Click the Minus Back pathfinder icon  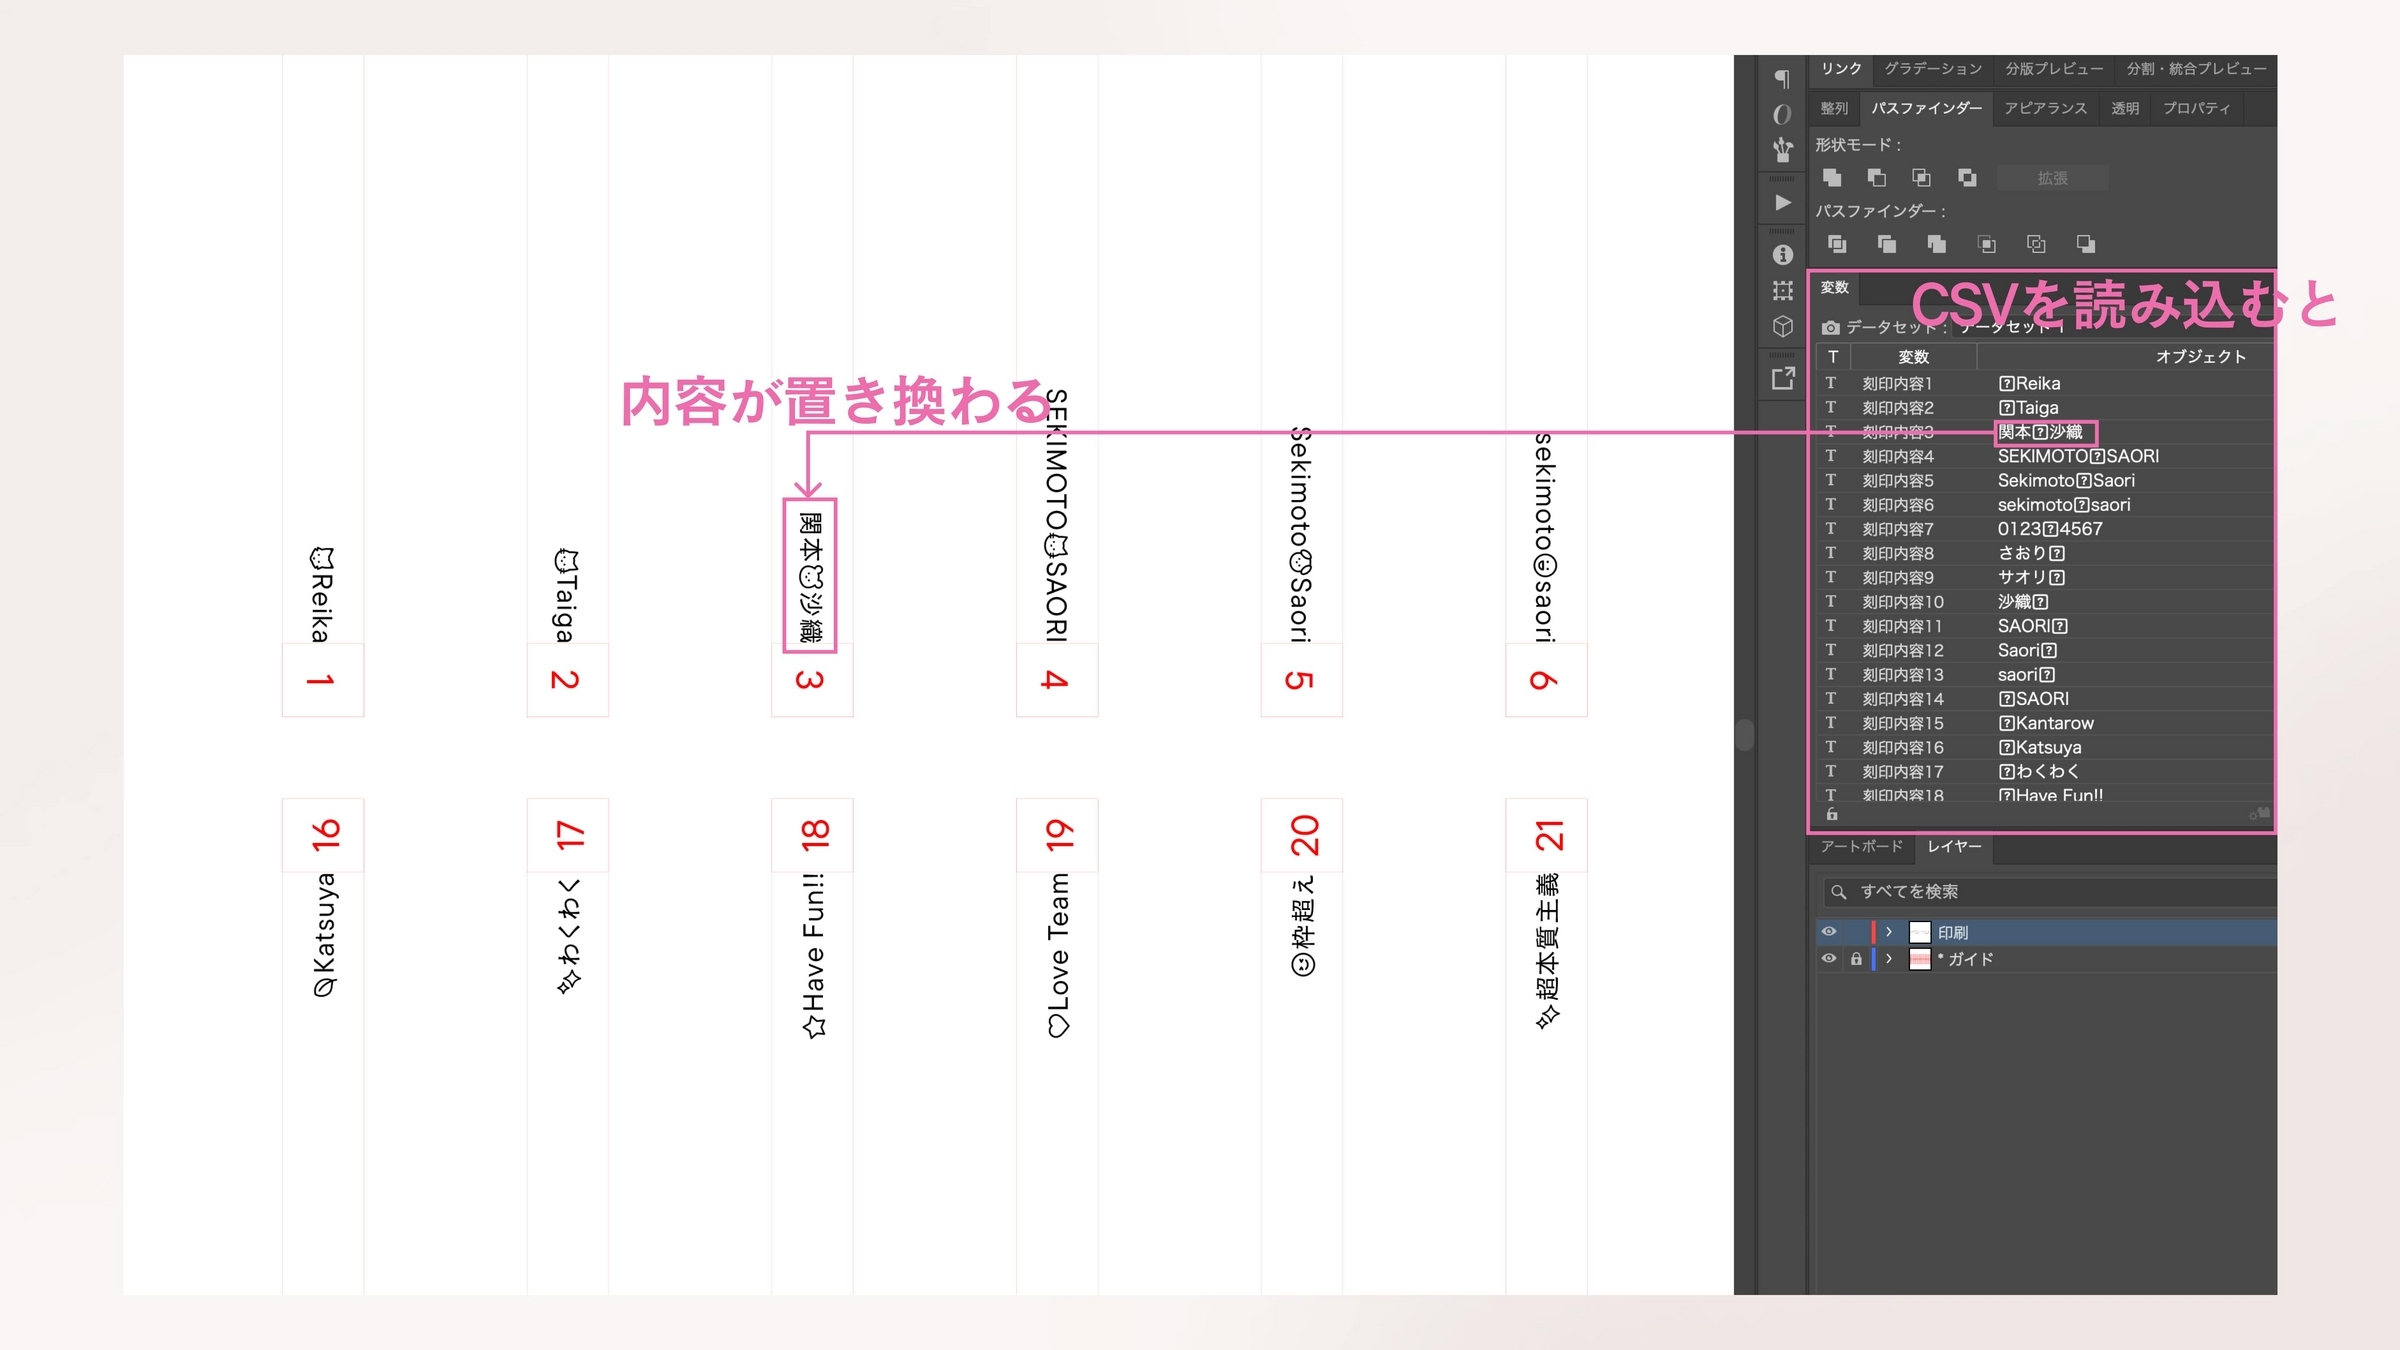click(x=2085, y=244)
